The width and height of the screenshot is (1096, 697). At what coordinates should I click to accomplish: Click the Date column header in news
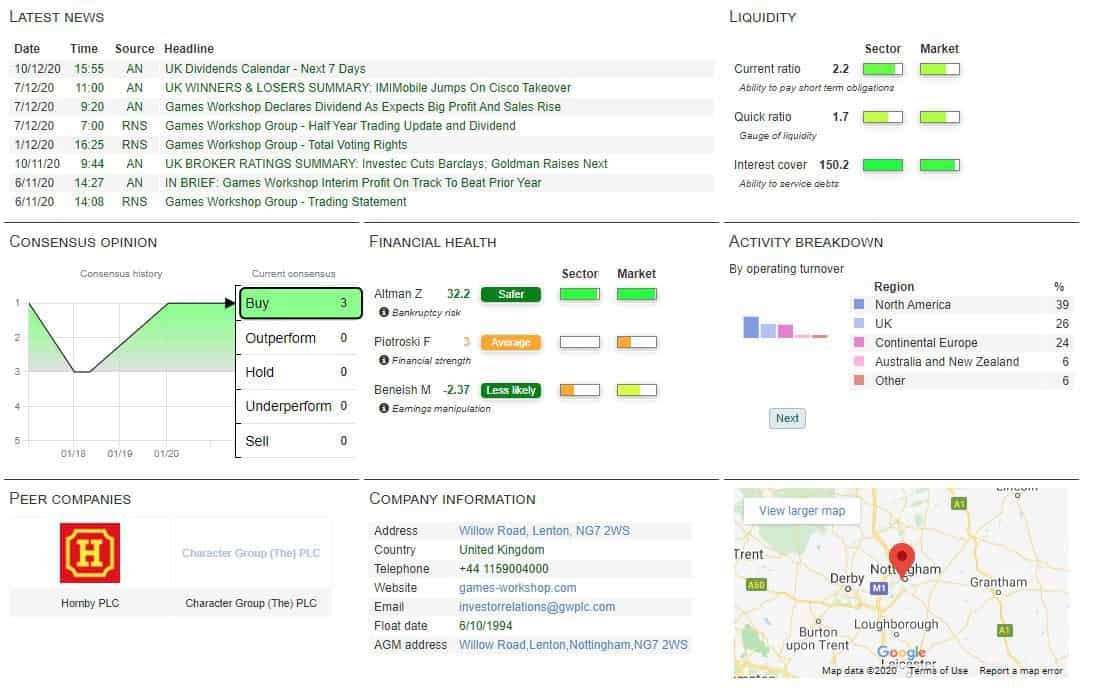click(x=27, y=49)
